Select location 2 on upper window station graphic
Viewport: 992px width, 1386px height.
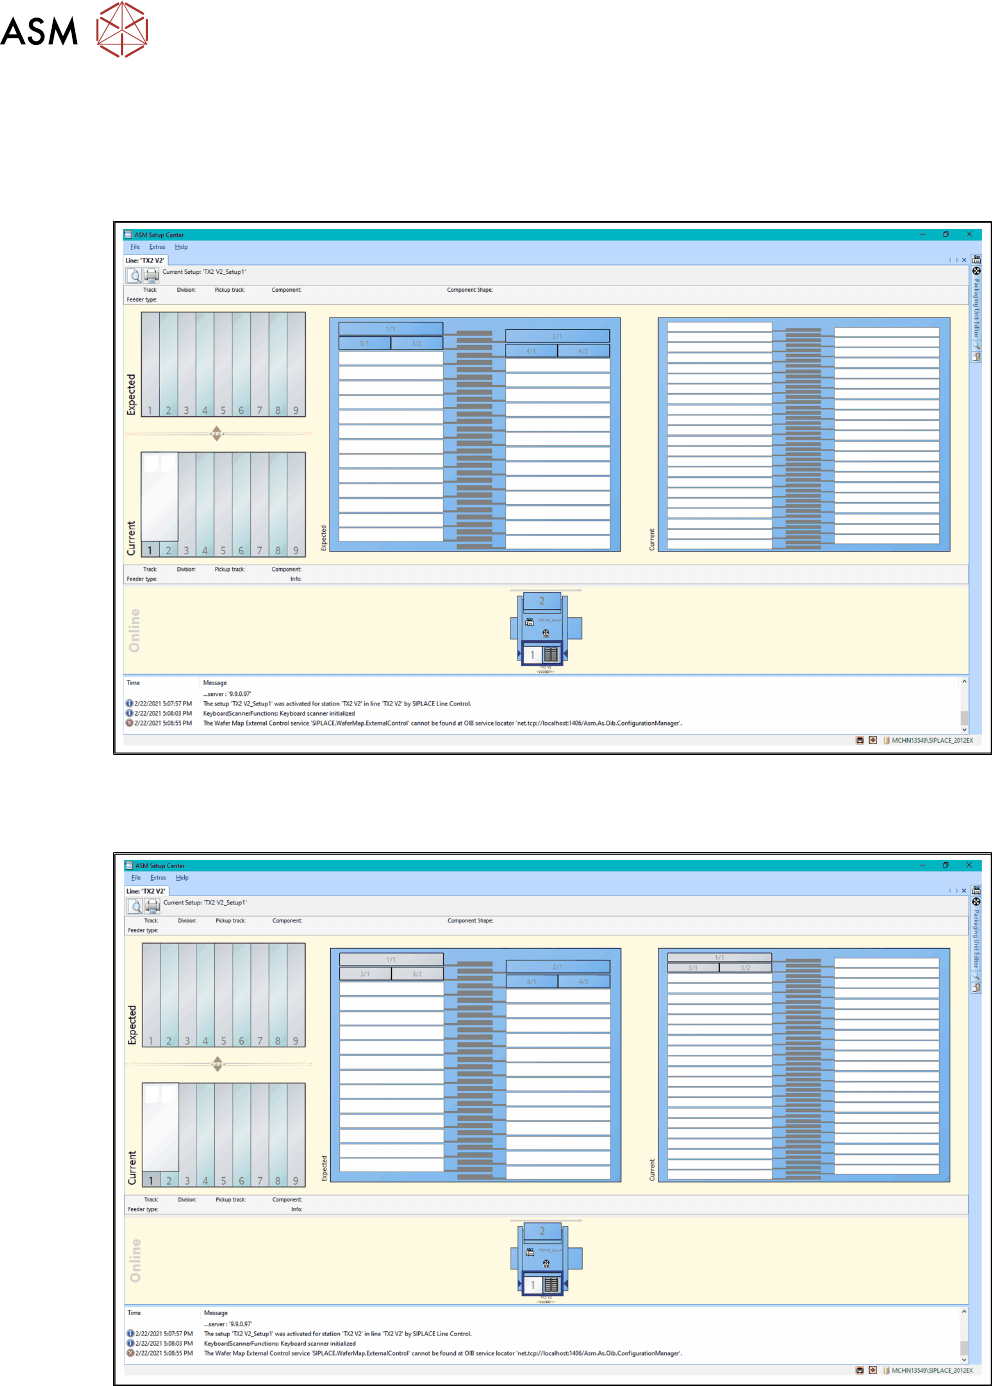point(542,601)
